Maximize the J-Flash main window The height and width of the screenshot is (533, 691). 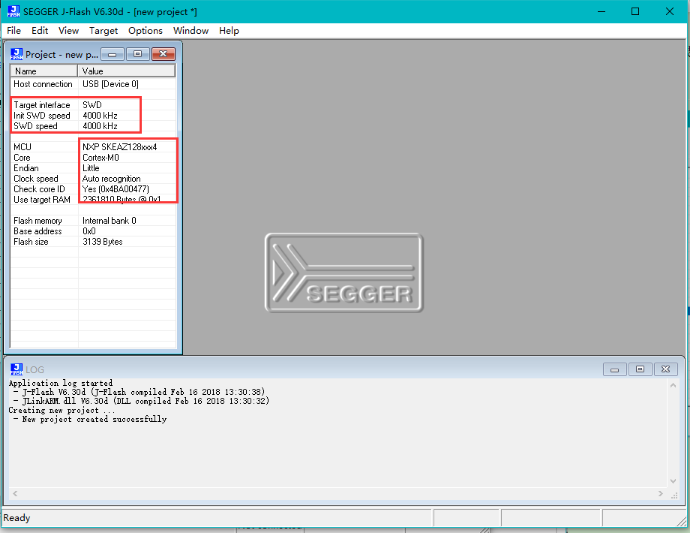pyautogui.click(x=635, y=11)
